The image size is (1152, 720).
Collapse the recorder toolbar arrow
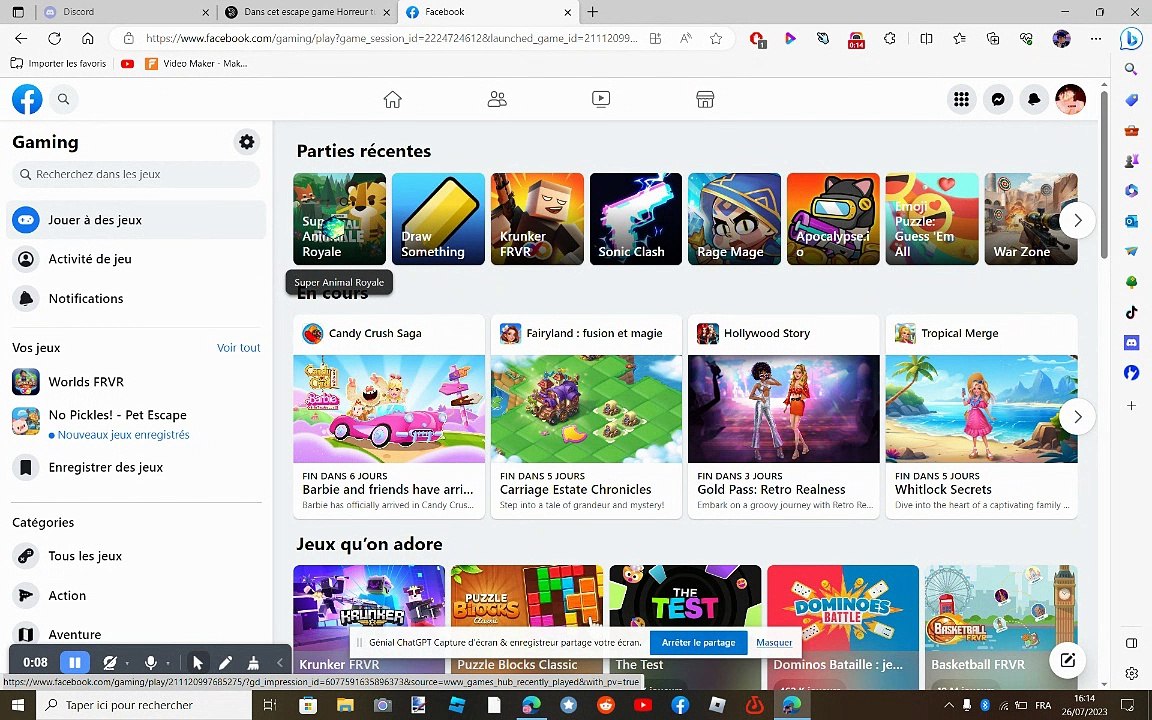tap(280, 663)
